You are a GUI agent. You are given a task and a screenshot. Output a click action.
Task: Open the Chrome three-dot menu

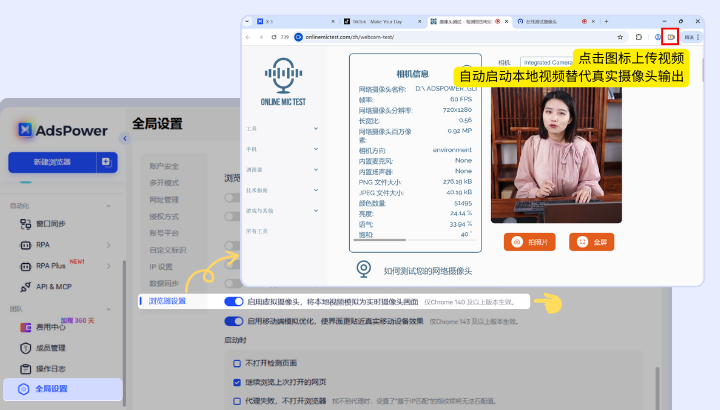click(698, 37)
